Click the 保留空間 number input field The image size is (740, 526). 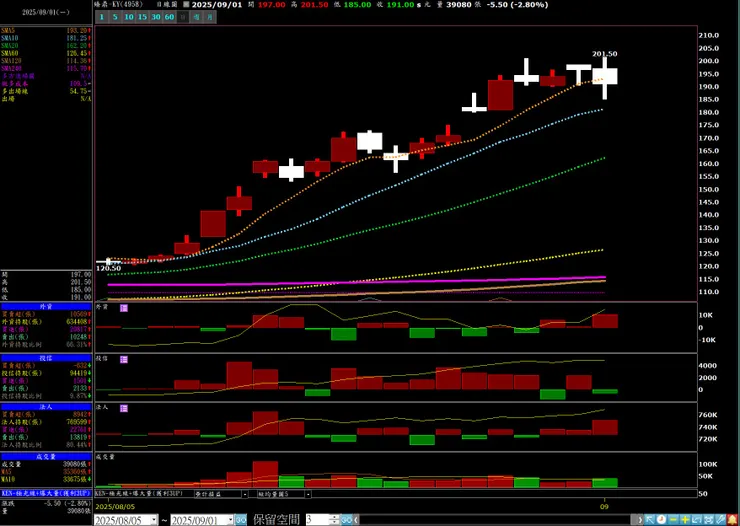(x=320, y=520)
